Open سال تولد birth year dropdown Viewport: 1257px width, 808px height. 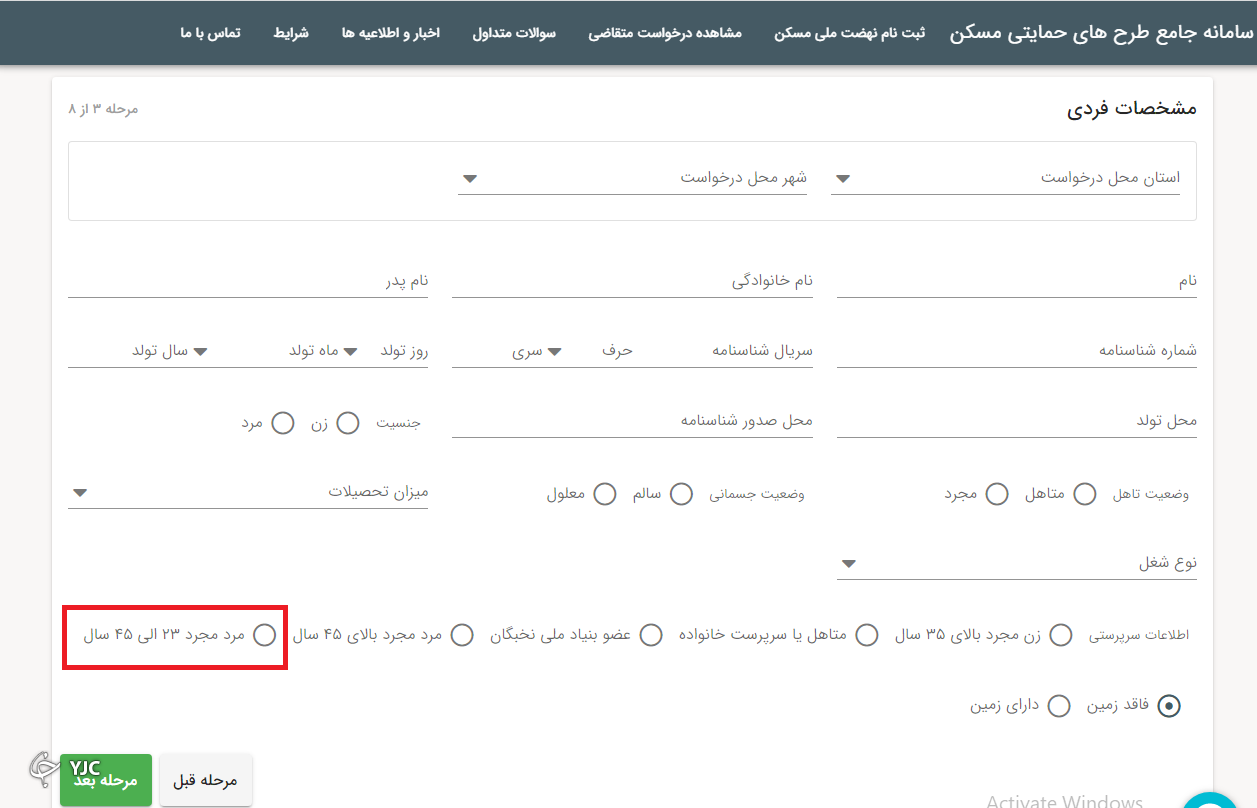[x=169, y=351]
